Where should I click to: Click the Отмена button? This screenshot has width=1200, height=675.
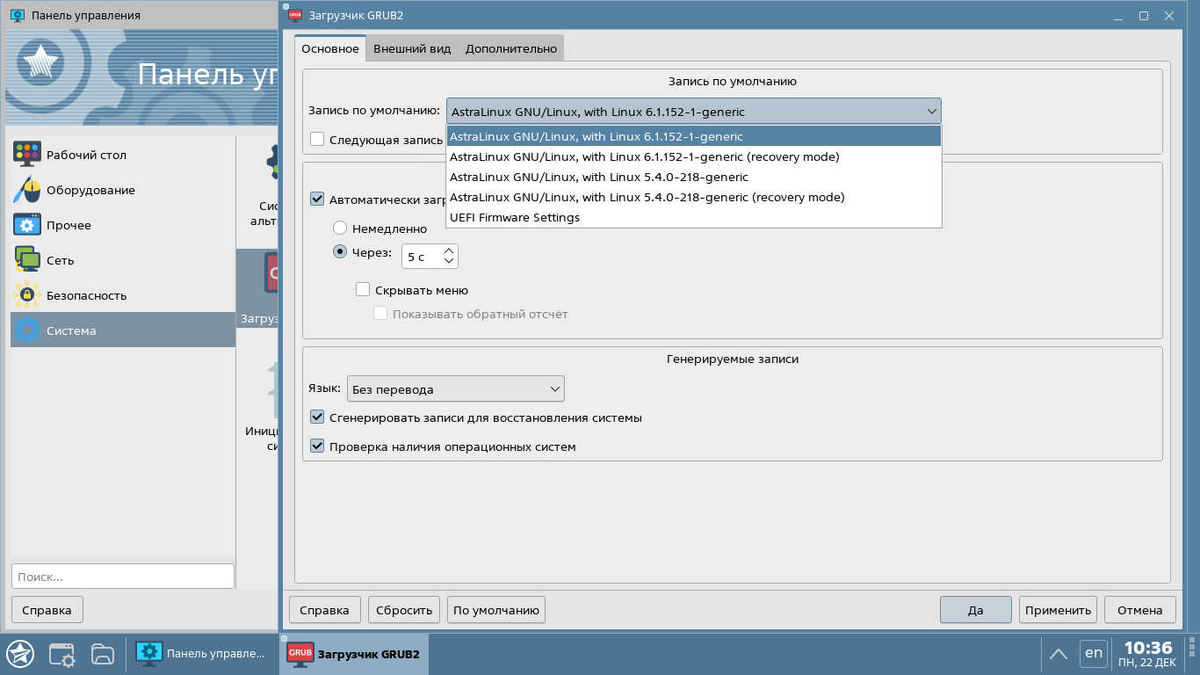[x=1140, y=609]
